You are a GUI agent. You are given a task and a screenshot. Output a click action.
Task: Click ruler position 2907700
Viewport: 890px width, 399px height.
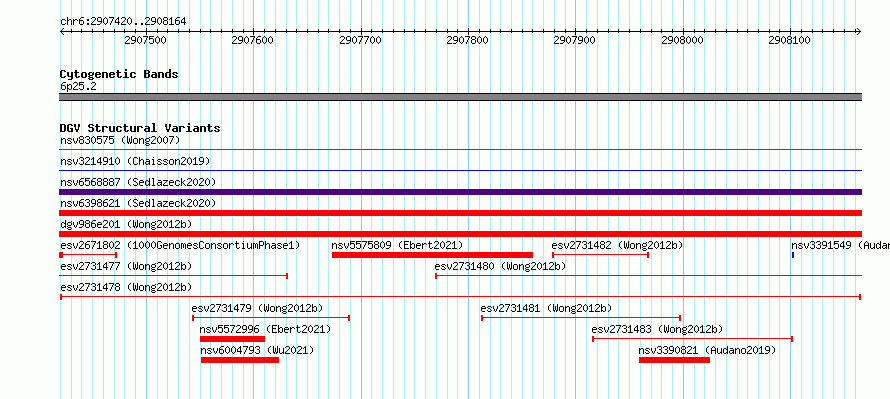click(360, 40)
